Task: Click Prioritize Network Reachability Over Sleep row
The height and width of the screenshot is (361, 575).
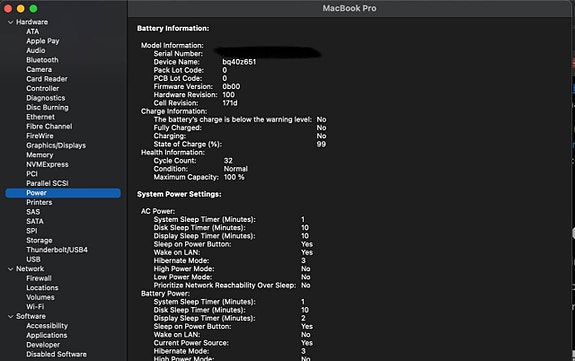Action: tap(232, 285)
